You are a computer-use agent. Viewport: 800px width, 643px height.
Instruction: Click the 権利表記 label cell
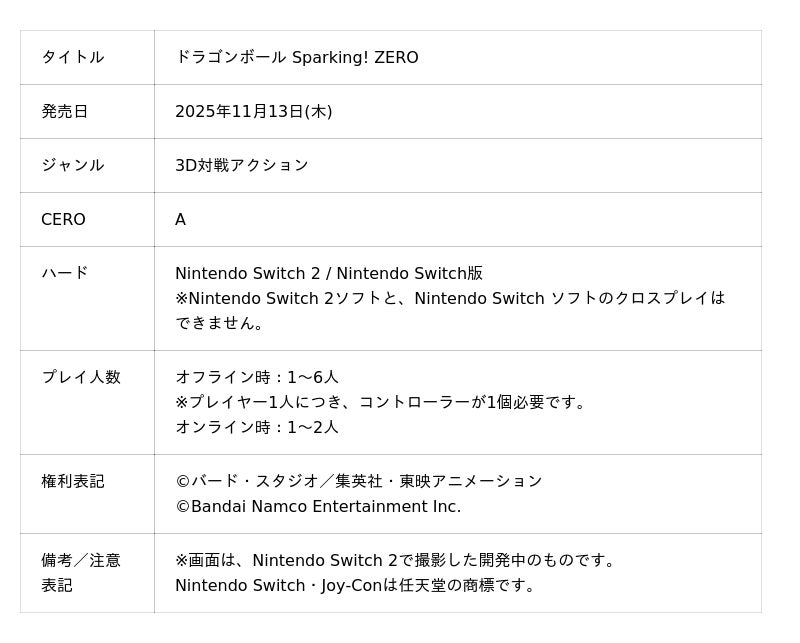[x=73, y=482]
